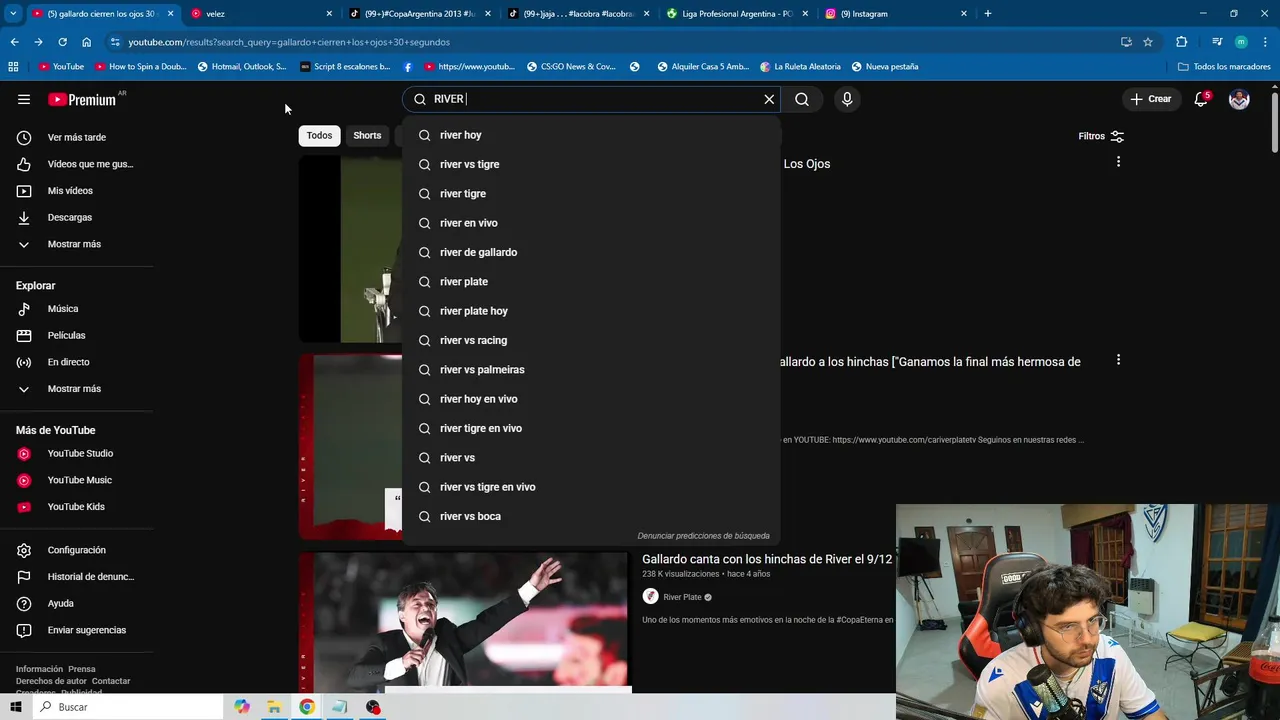1280x720 pixels.
Task: Open options menu for Los Ojos video
Action: click(1118, 162)
